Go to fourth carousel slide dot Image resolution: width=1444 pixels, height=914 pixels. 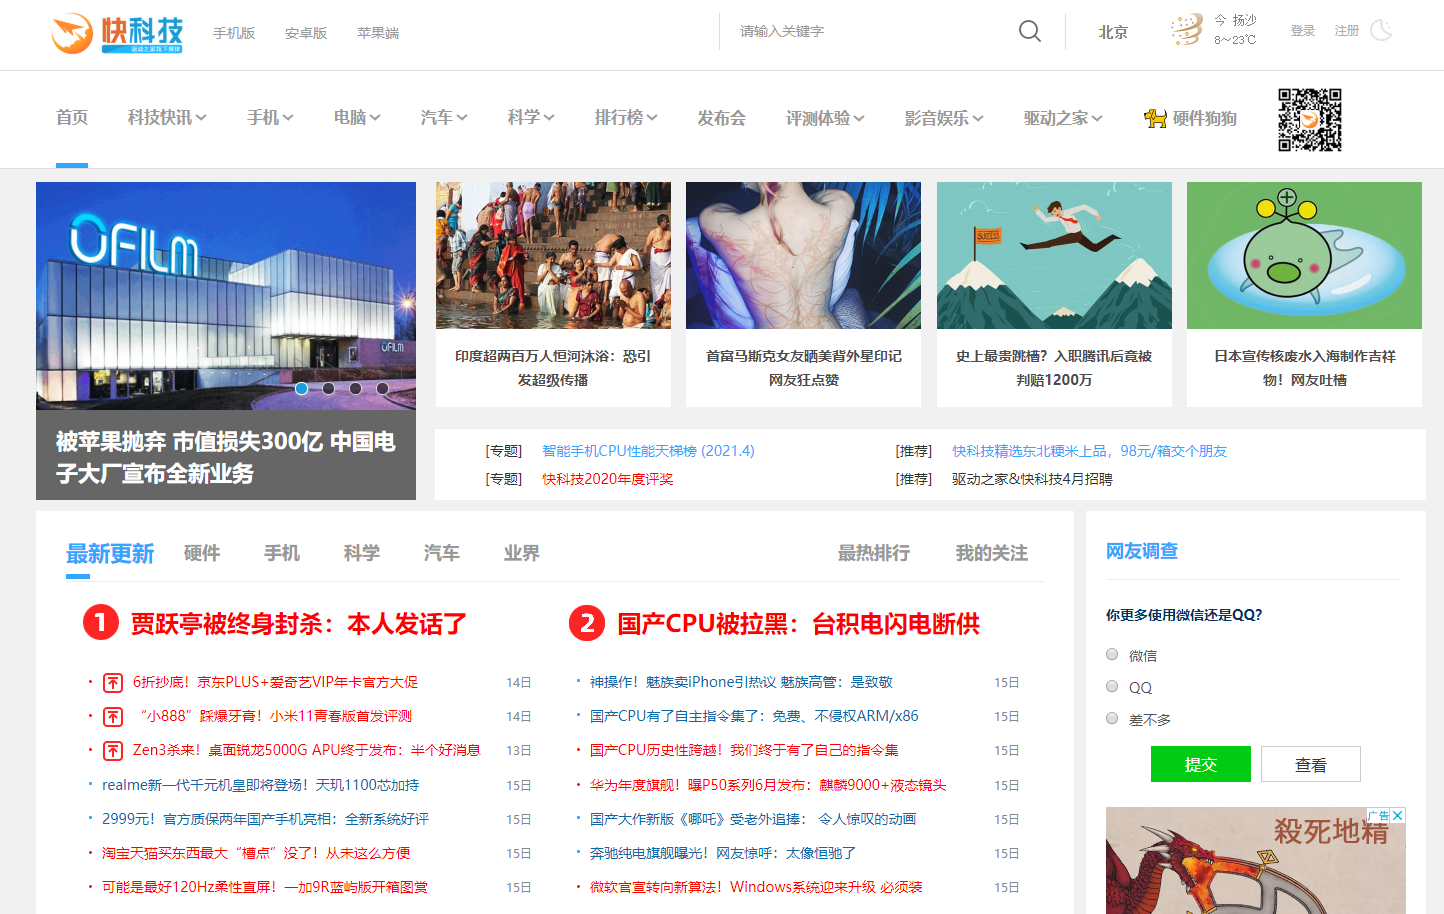(x=382, y=388)
